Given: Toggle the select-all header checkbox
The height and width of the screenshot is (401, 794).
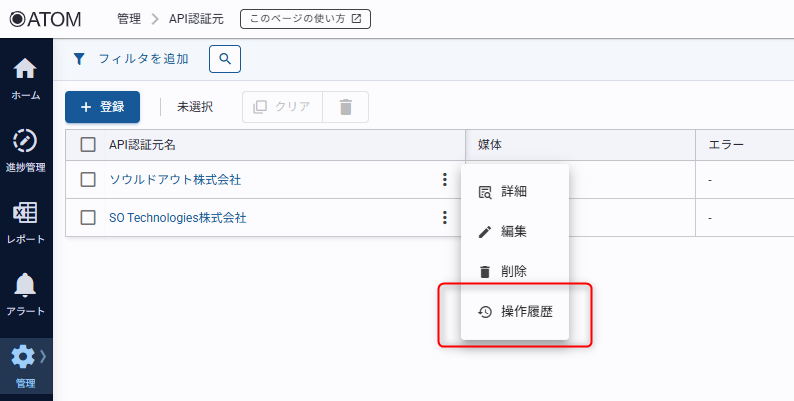Looking at the screenshot, I should click(88, 145).
